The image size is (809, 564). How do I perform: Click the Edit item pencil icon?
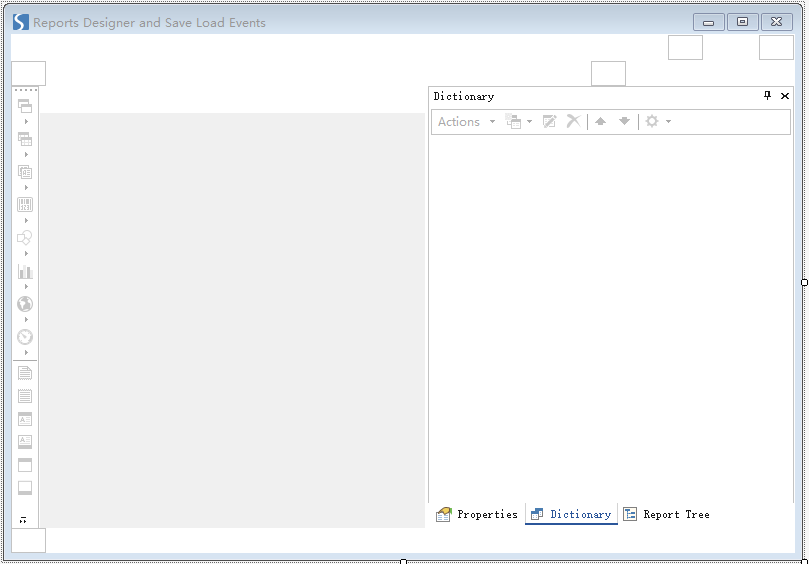[x=549, y=121]
